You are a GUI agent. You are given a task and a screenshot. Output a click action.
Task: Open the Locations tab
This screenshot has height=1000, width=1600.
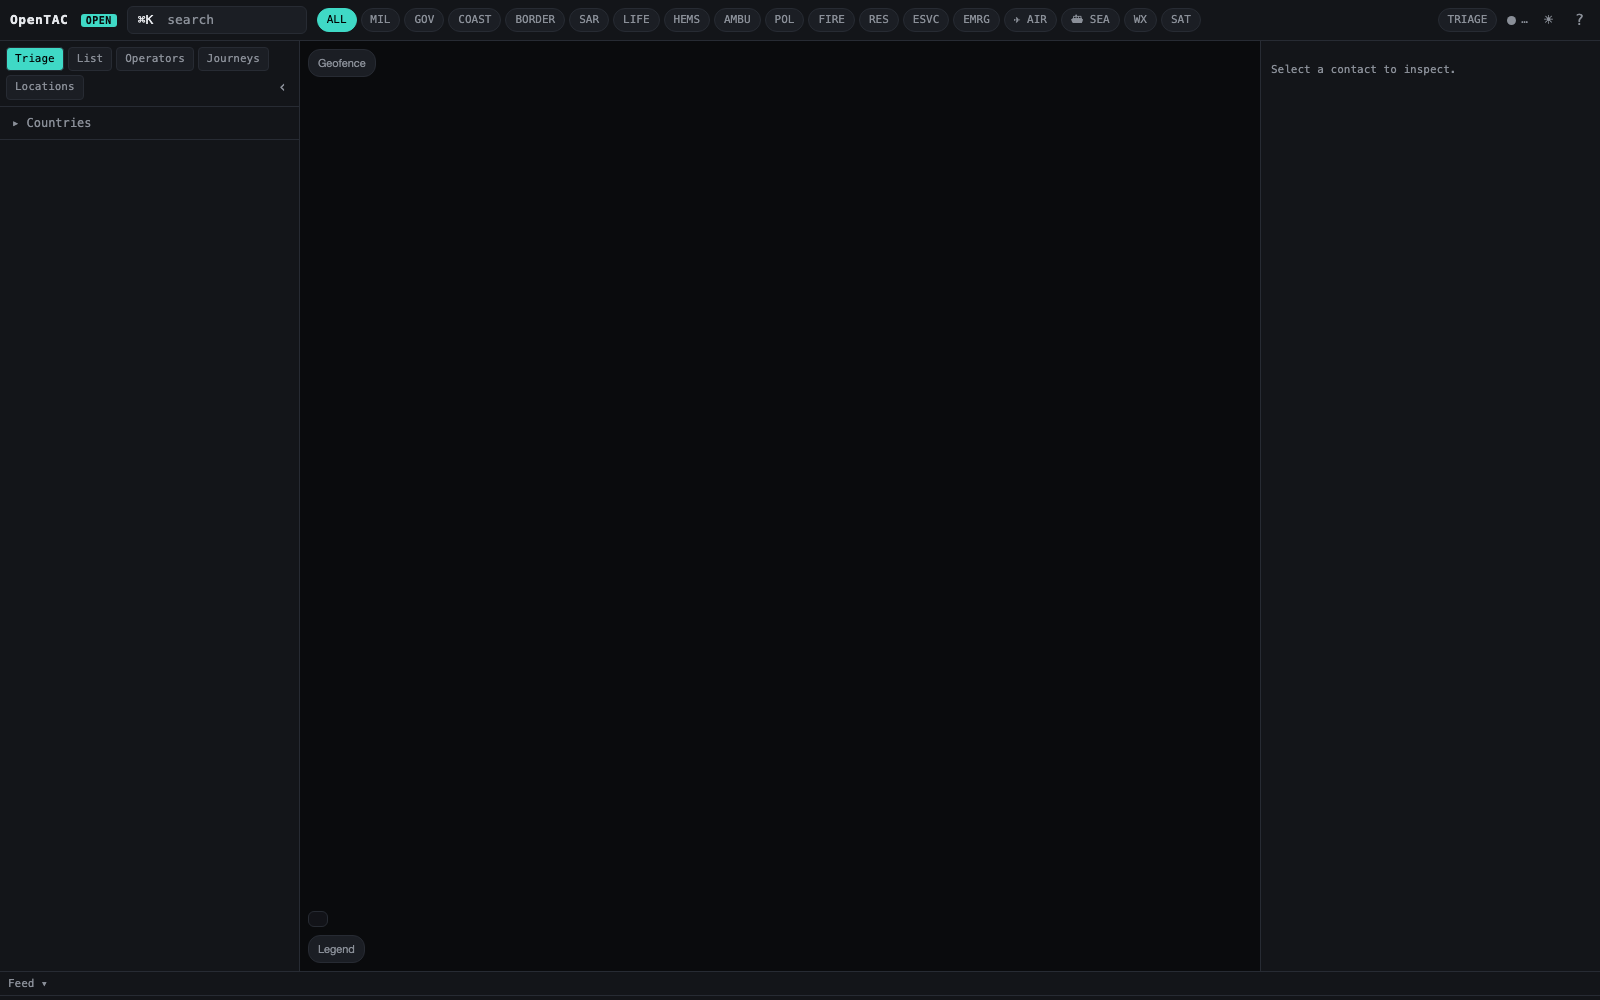(45, 87)
